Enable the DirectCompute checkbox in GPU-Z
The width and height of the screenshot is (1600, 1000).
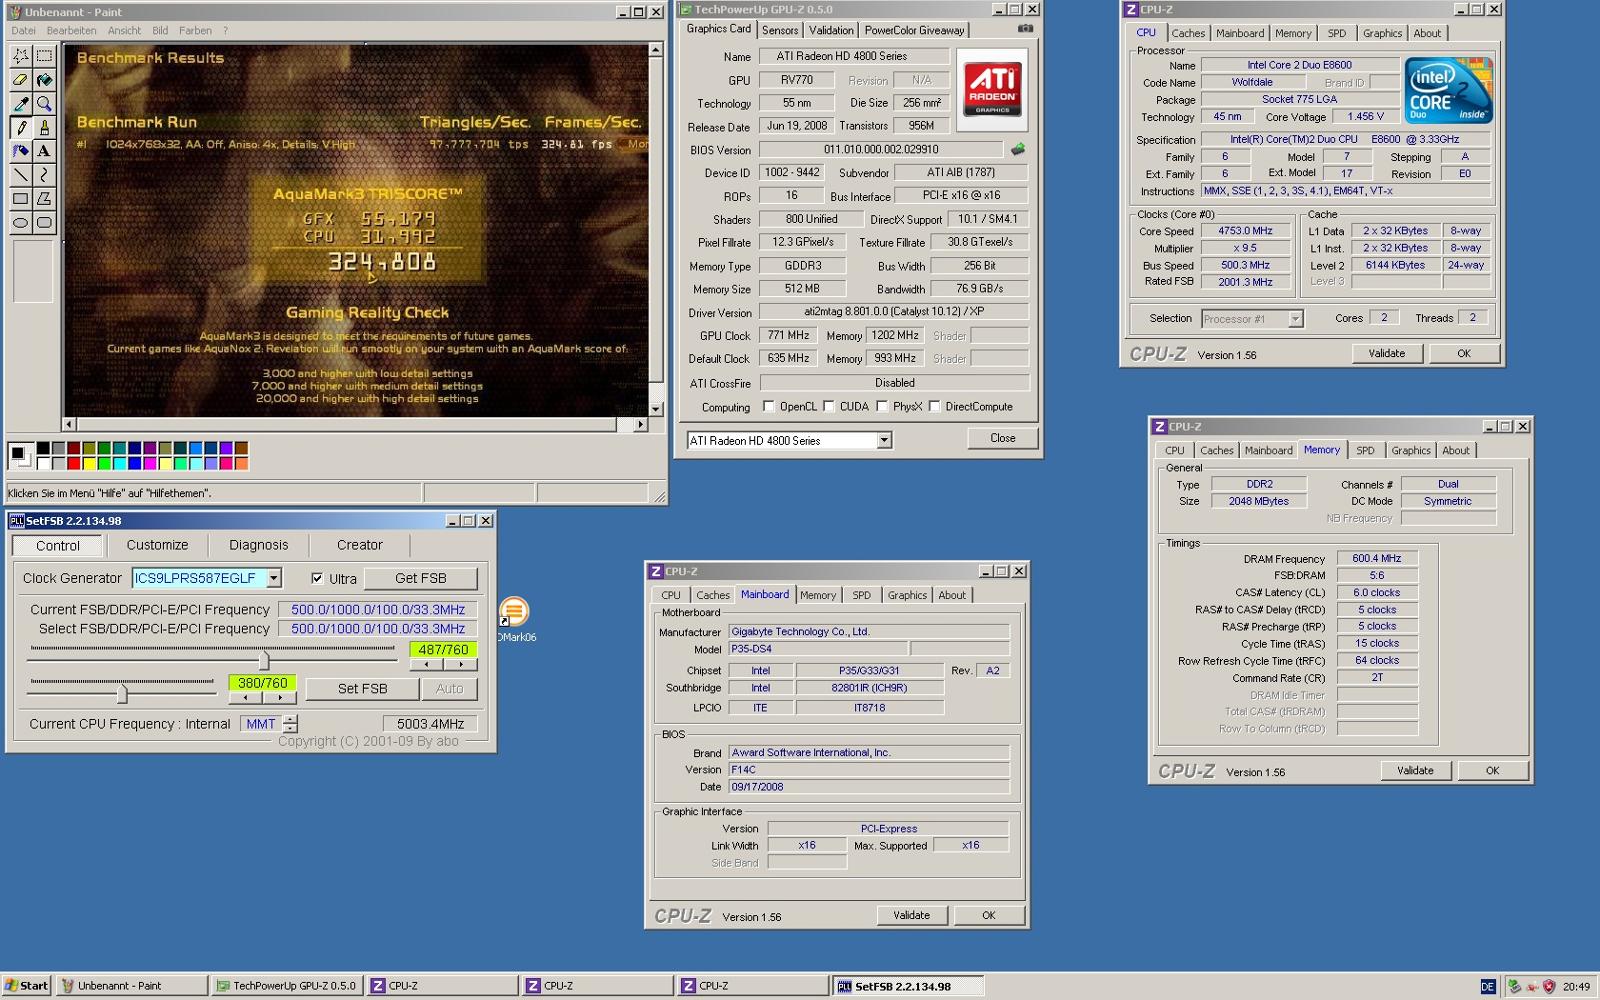click(x=934, y=407)
